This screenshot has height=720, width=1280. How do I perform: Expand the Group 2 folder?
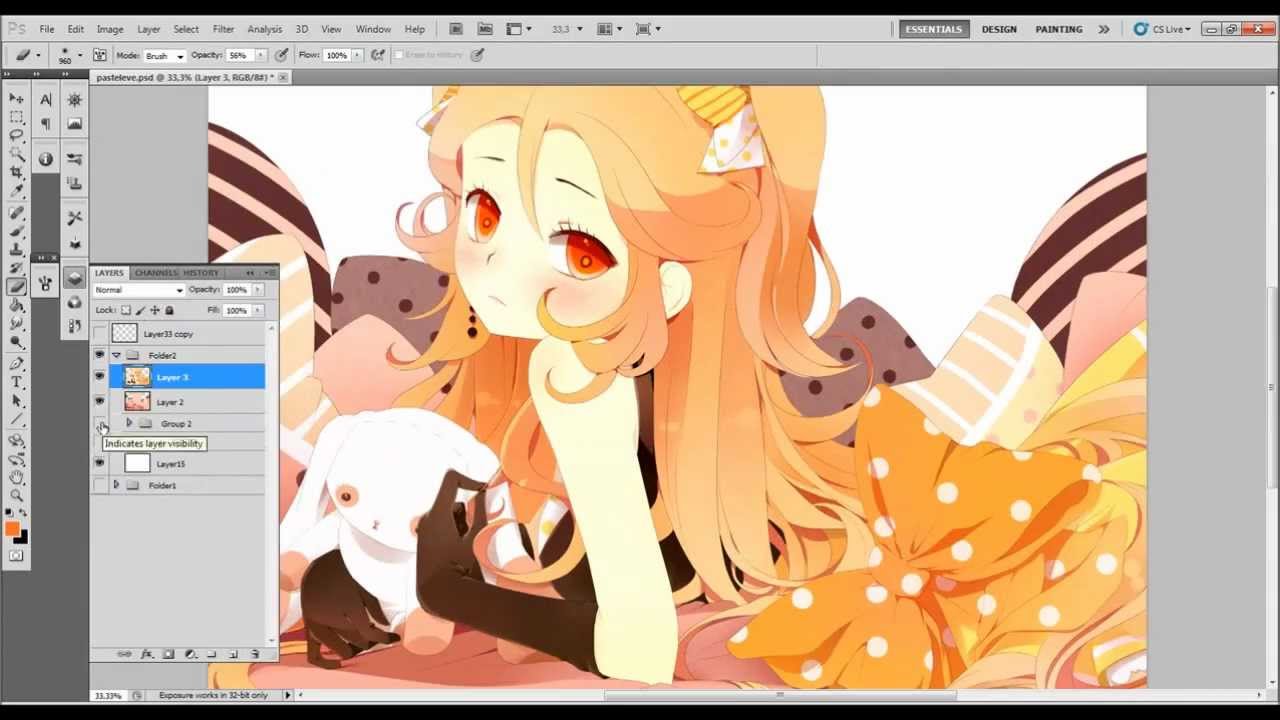point(129,423)
